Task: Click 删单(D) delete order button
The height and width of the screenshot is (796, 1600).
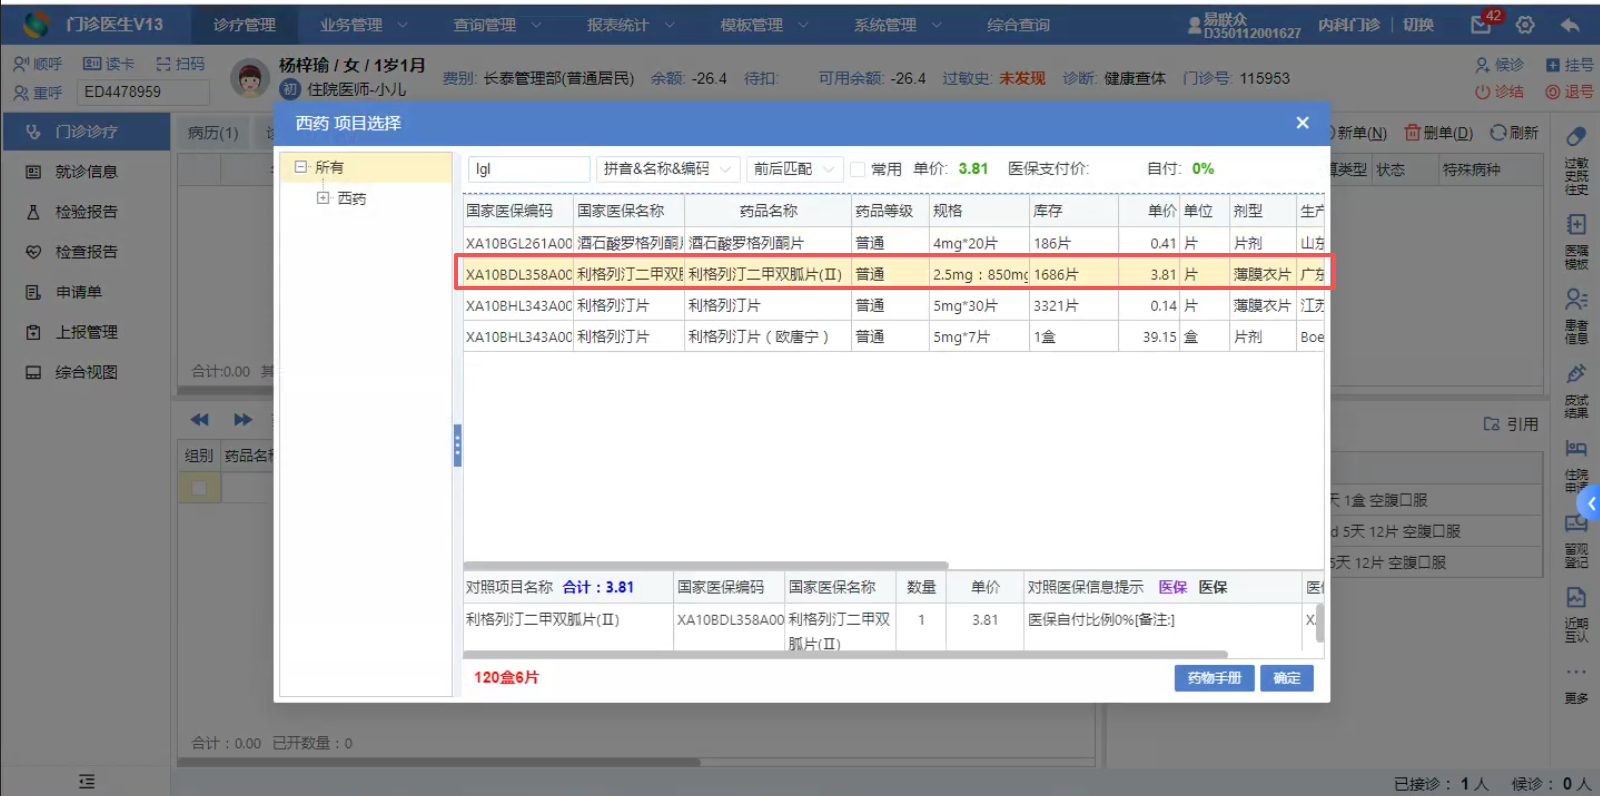Action: (1439, 133)
